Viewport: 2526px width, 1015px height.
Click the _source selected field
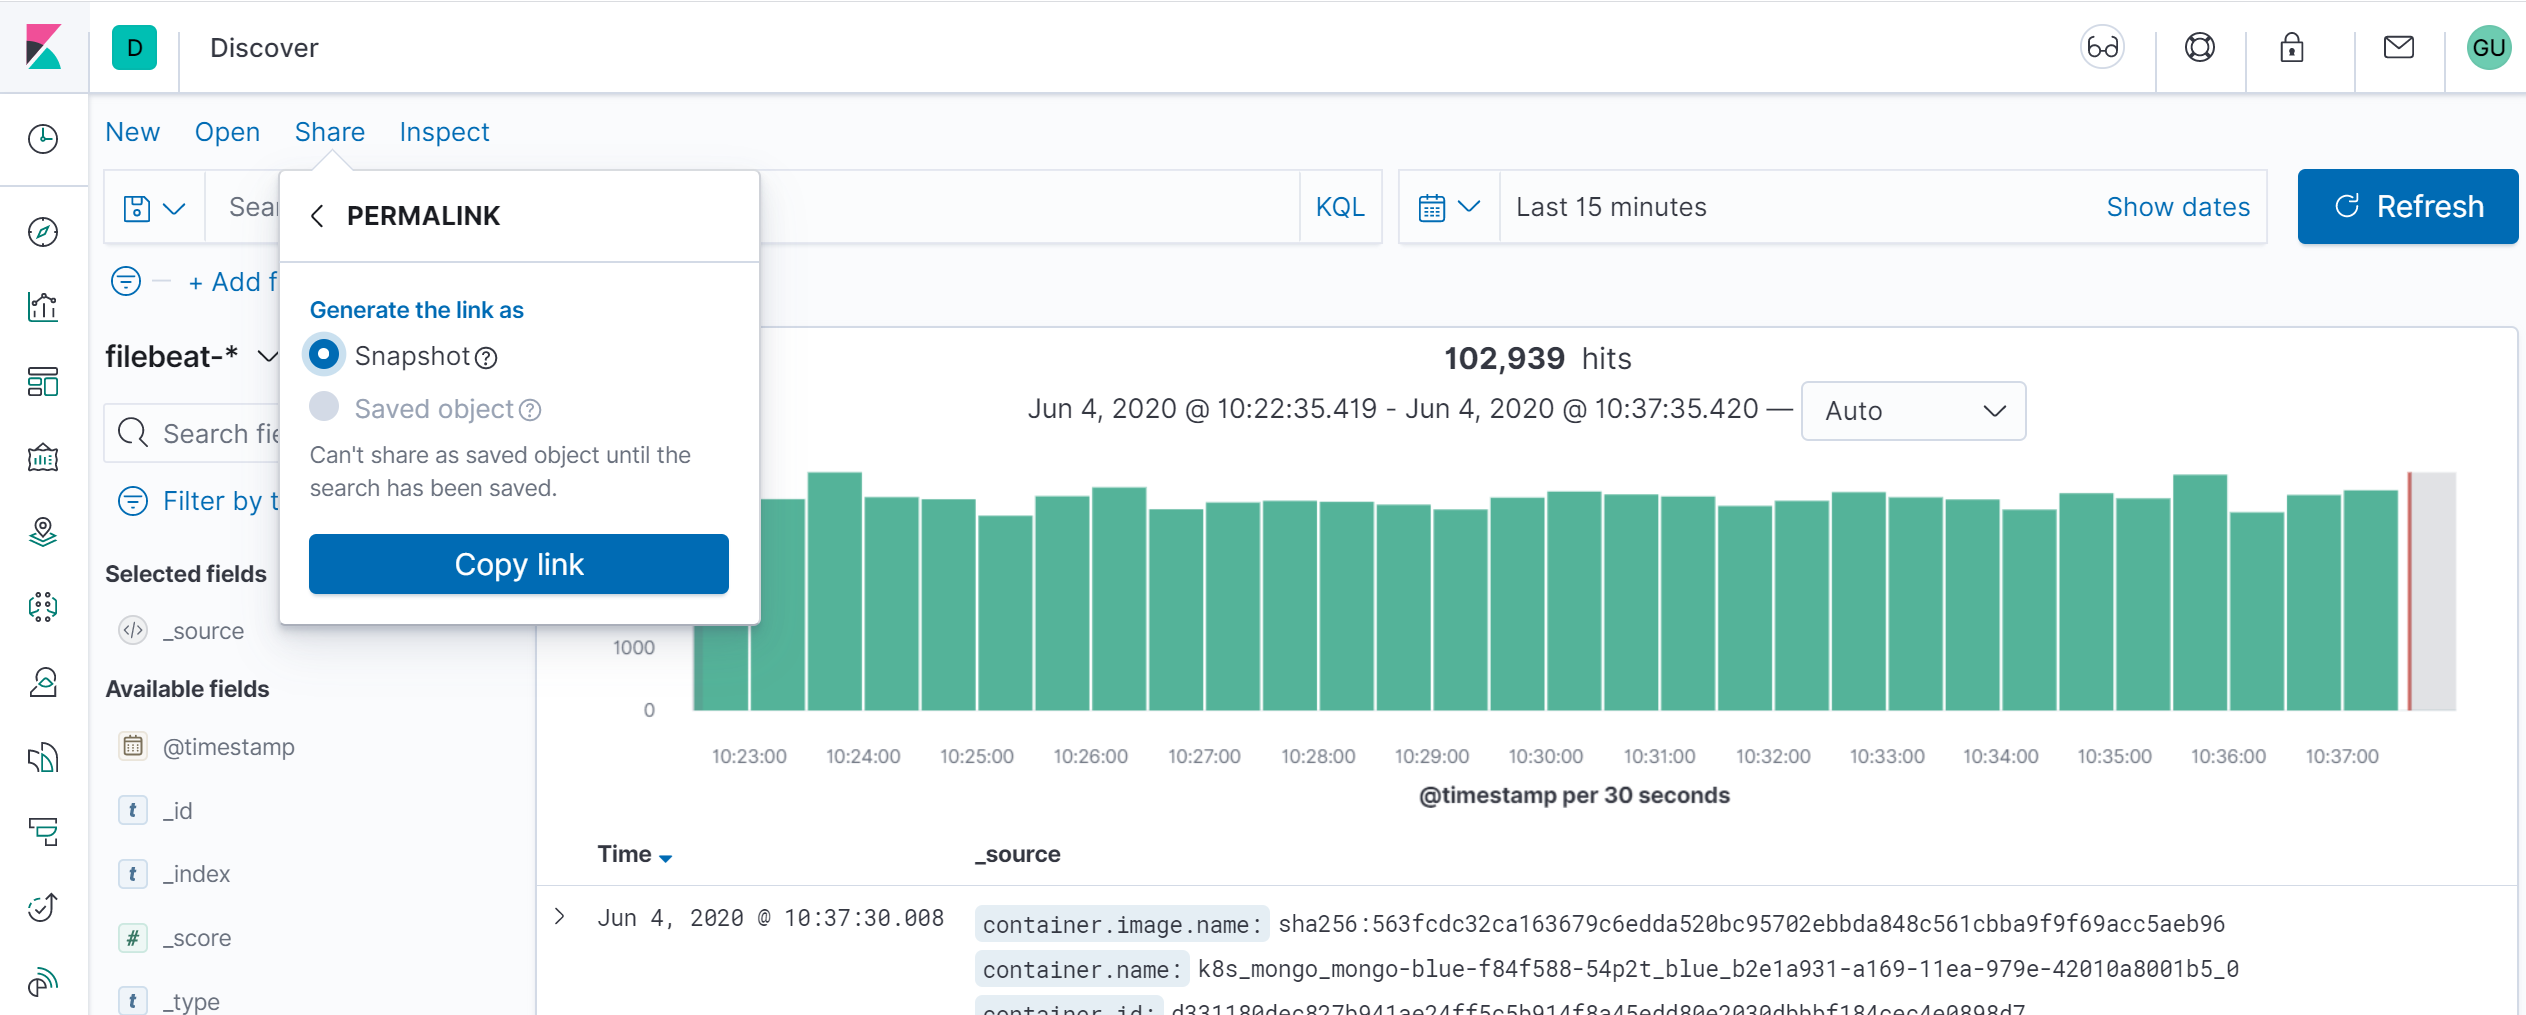click(203, 631)
